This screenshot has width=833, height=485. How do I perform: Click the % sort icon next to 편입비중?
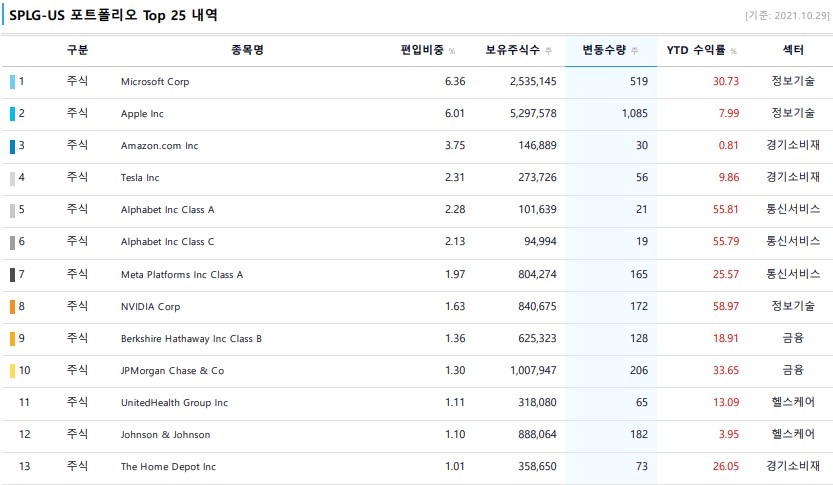coord(452,51)
